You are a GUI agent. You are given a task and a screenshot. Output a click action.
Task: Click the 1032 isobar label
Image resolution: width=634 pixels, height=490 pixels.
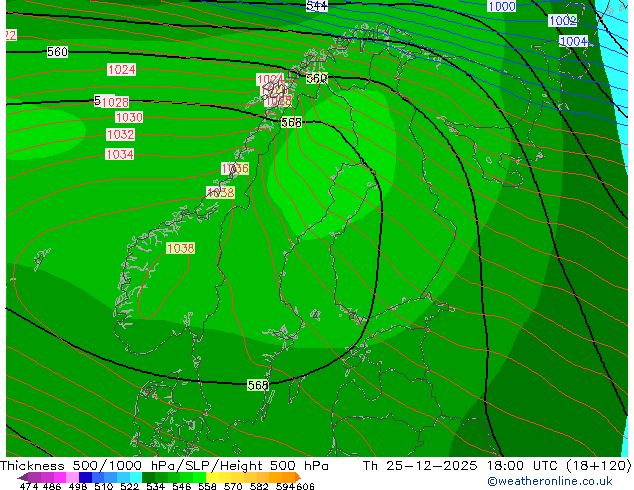(x=120, y=135)
